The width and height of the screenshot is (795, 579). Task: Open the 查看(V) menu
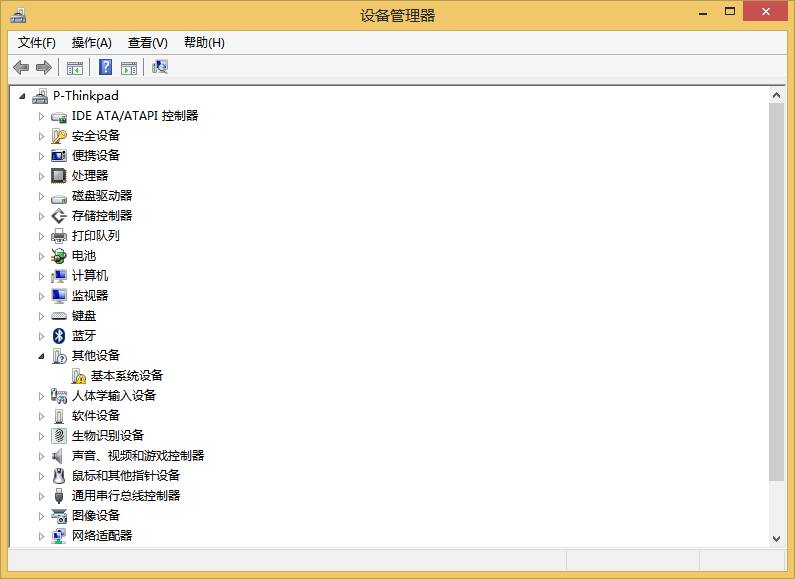pos(147,42)
